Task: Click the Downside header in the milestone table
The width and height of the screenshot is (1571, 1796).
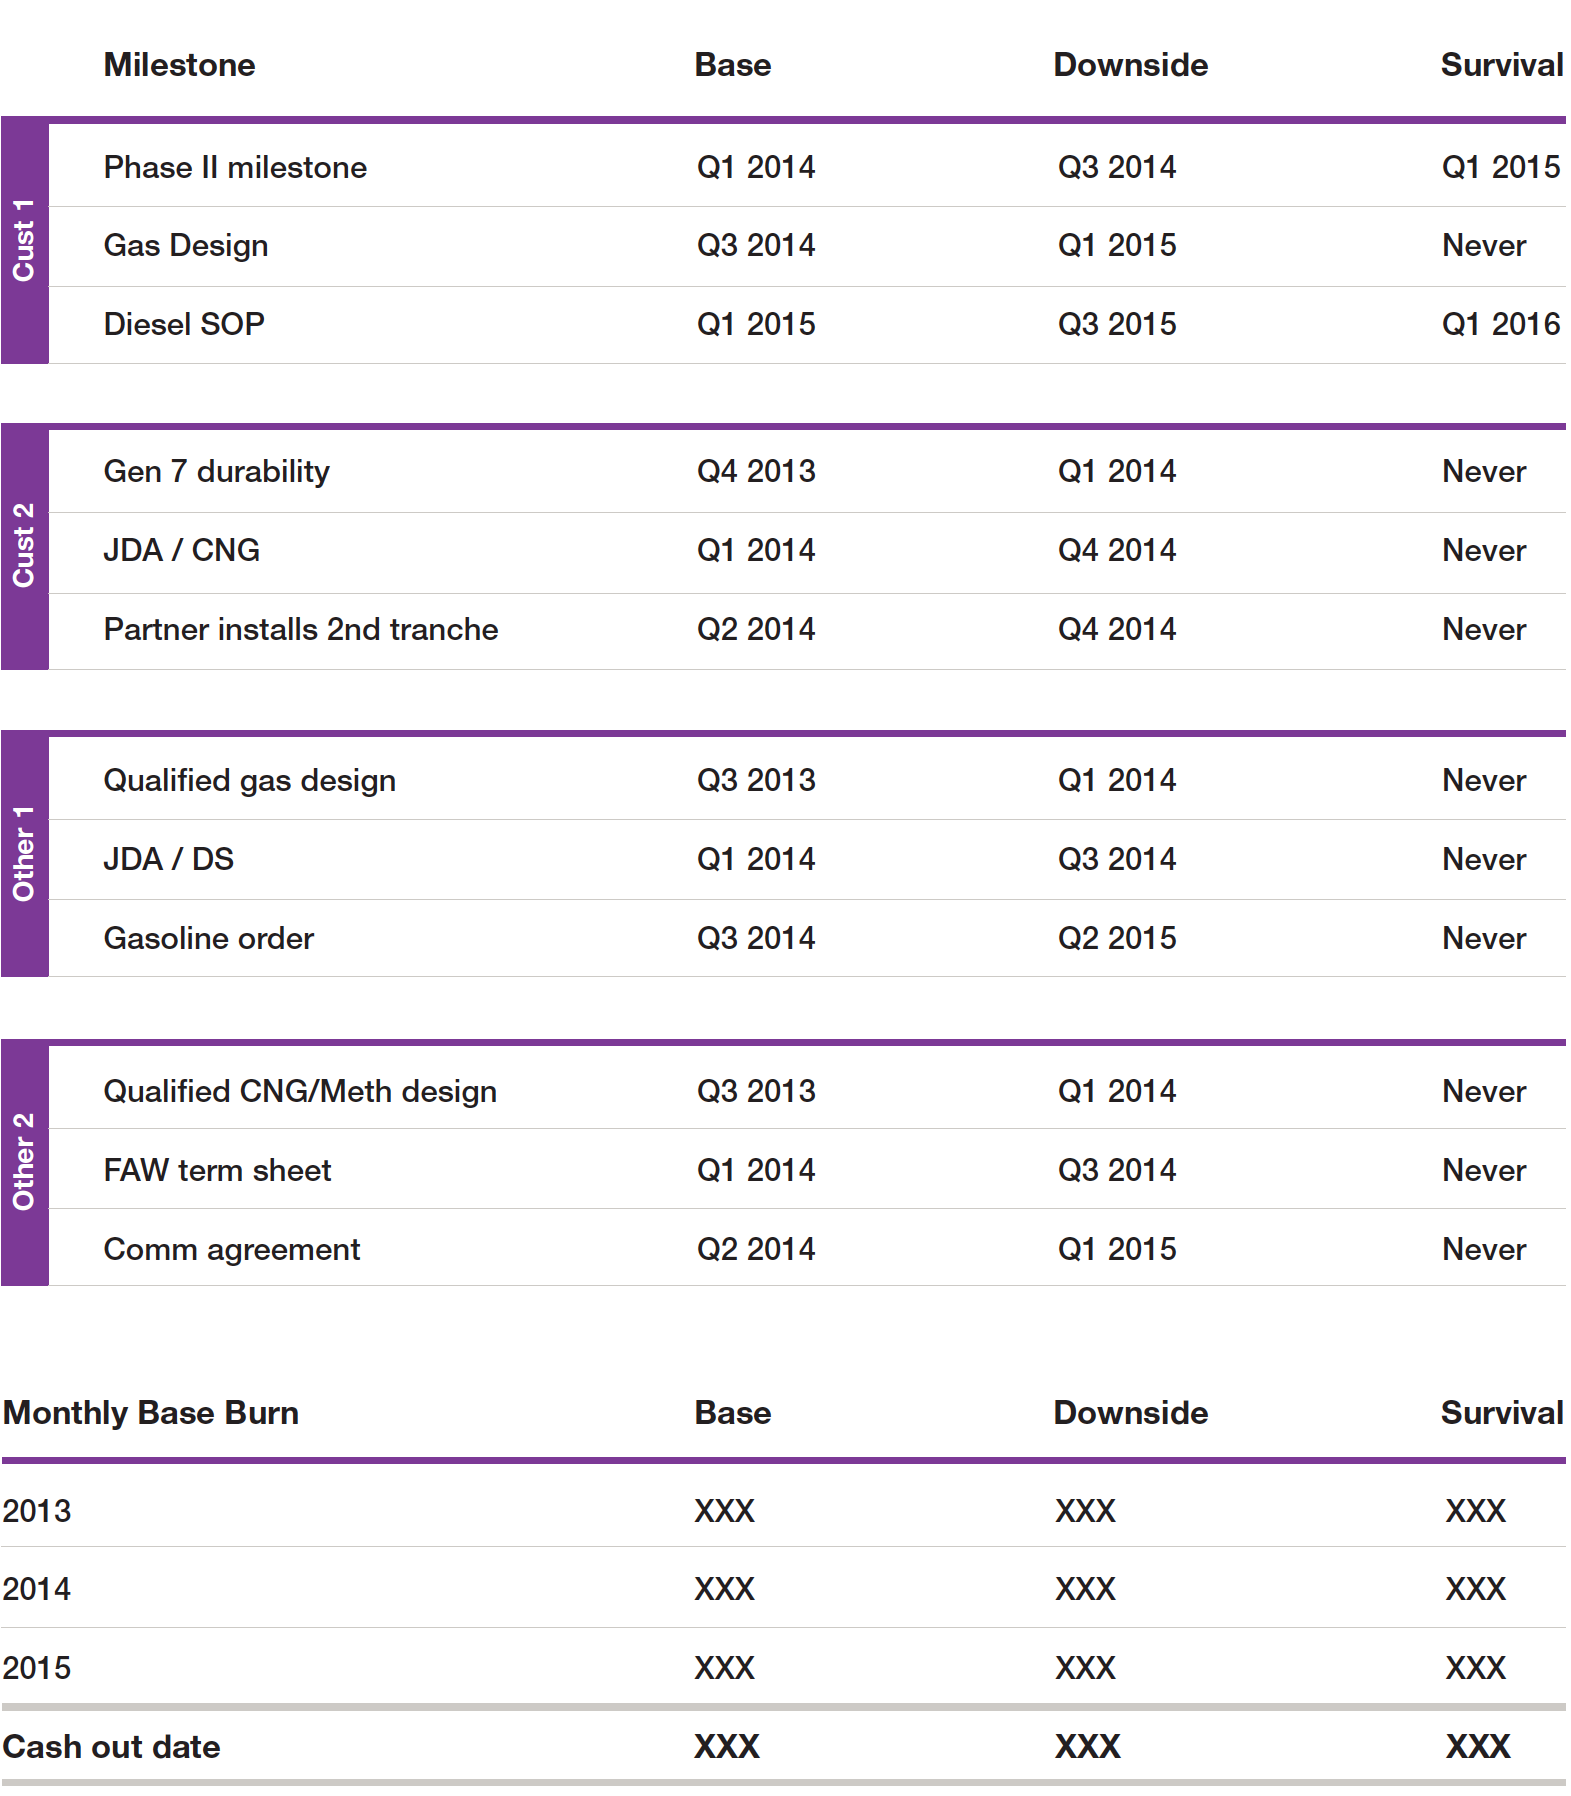Action: pos(1130,65)
